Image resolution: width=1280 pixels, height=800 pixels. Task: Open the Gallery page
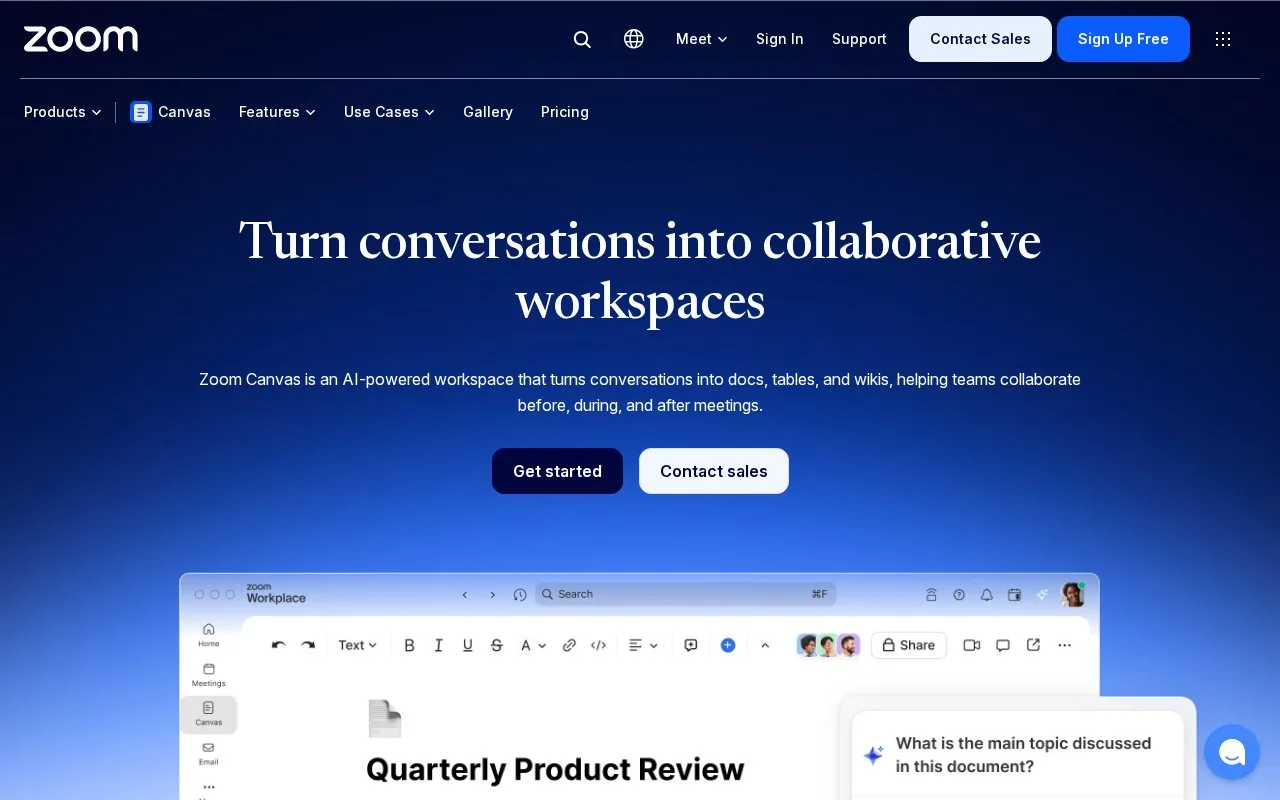(488, 112)
